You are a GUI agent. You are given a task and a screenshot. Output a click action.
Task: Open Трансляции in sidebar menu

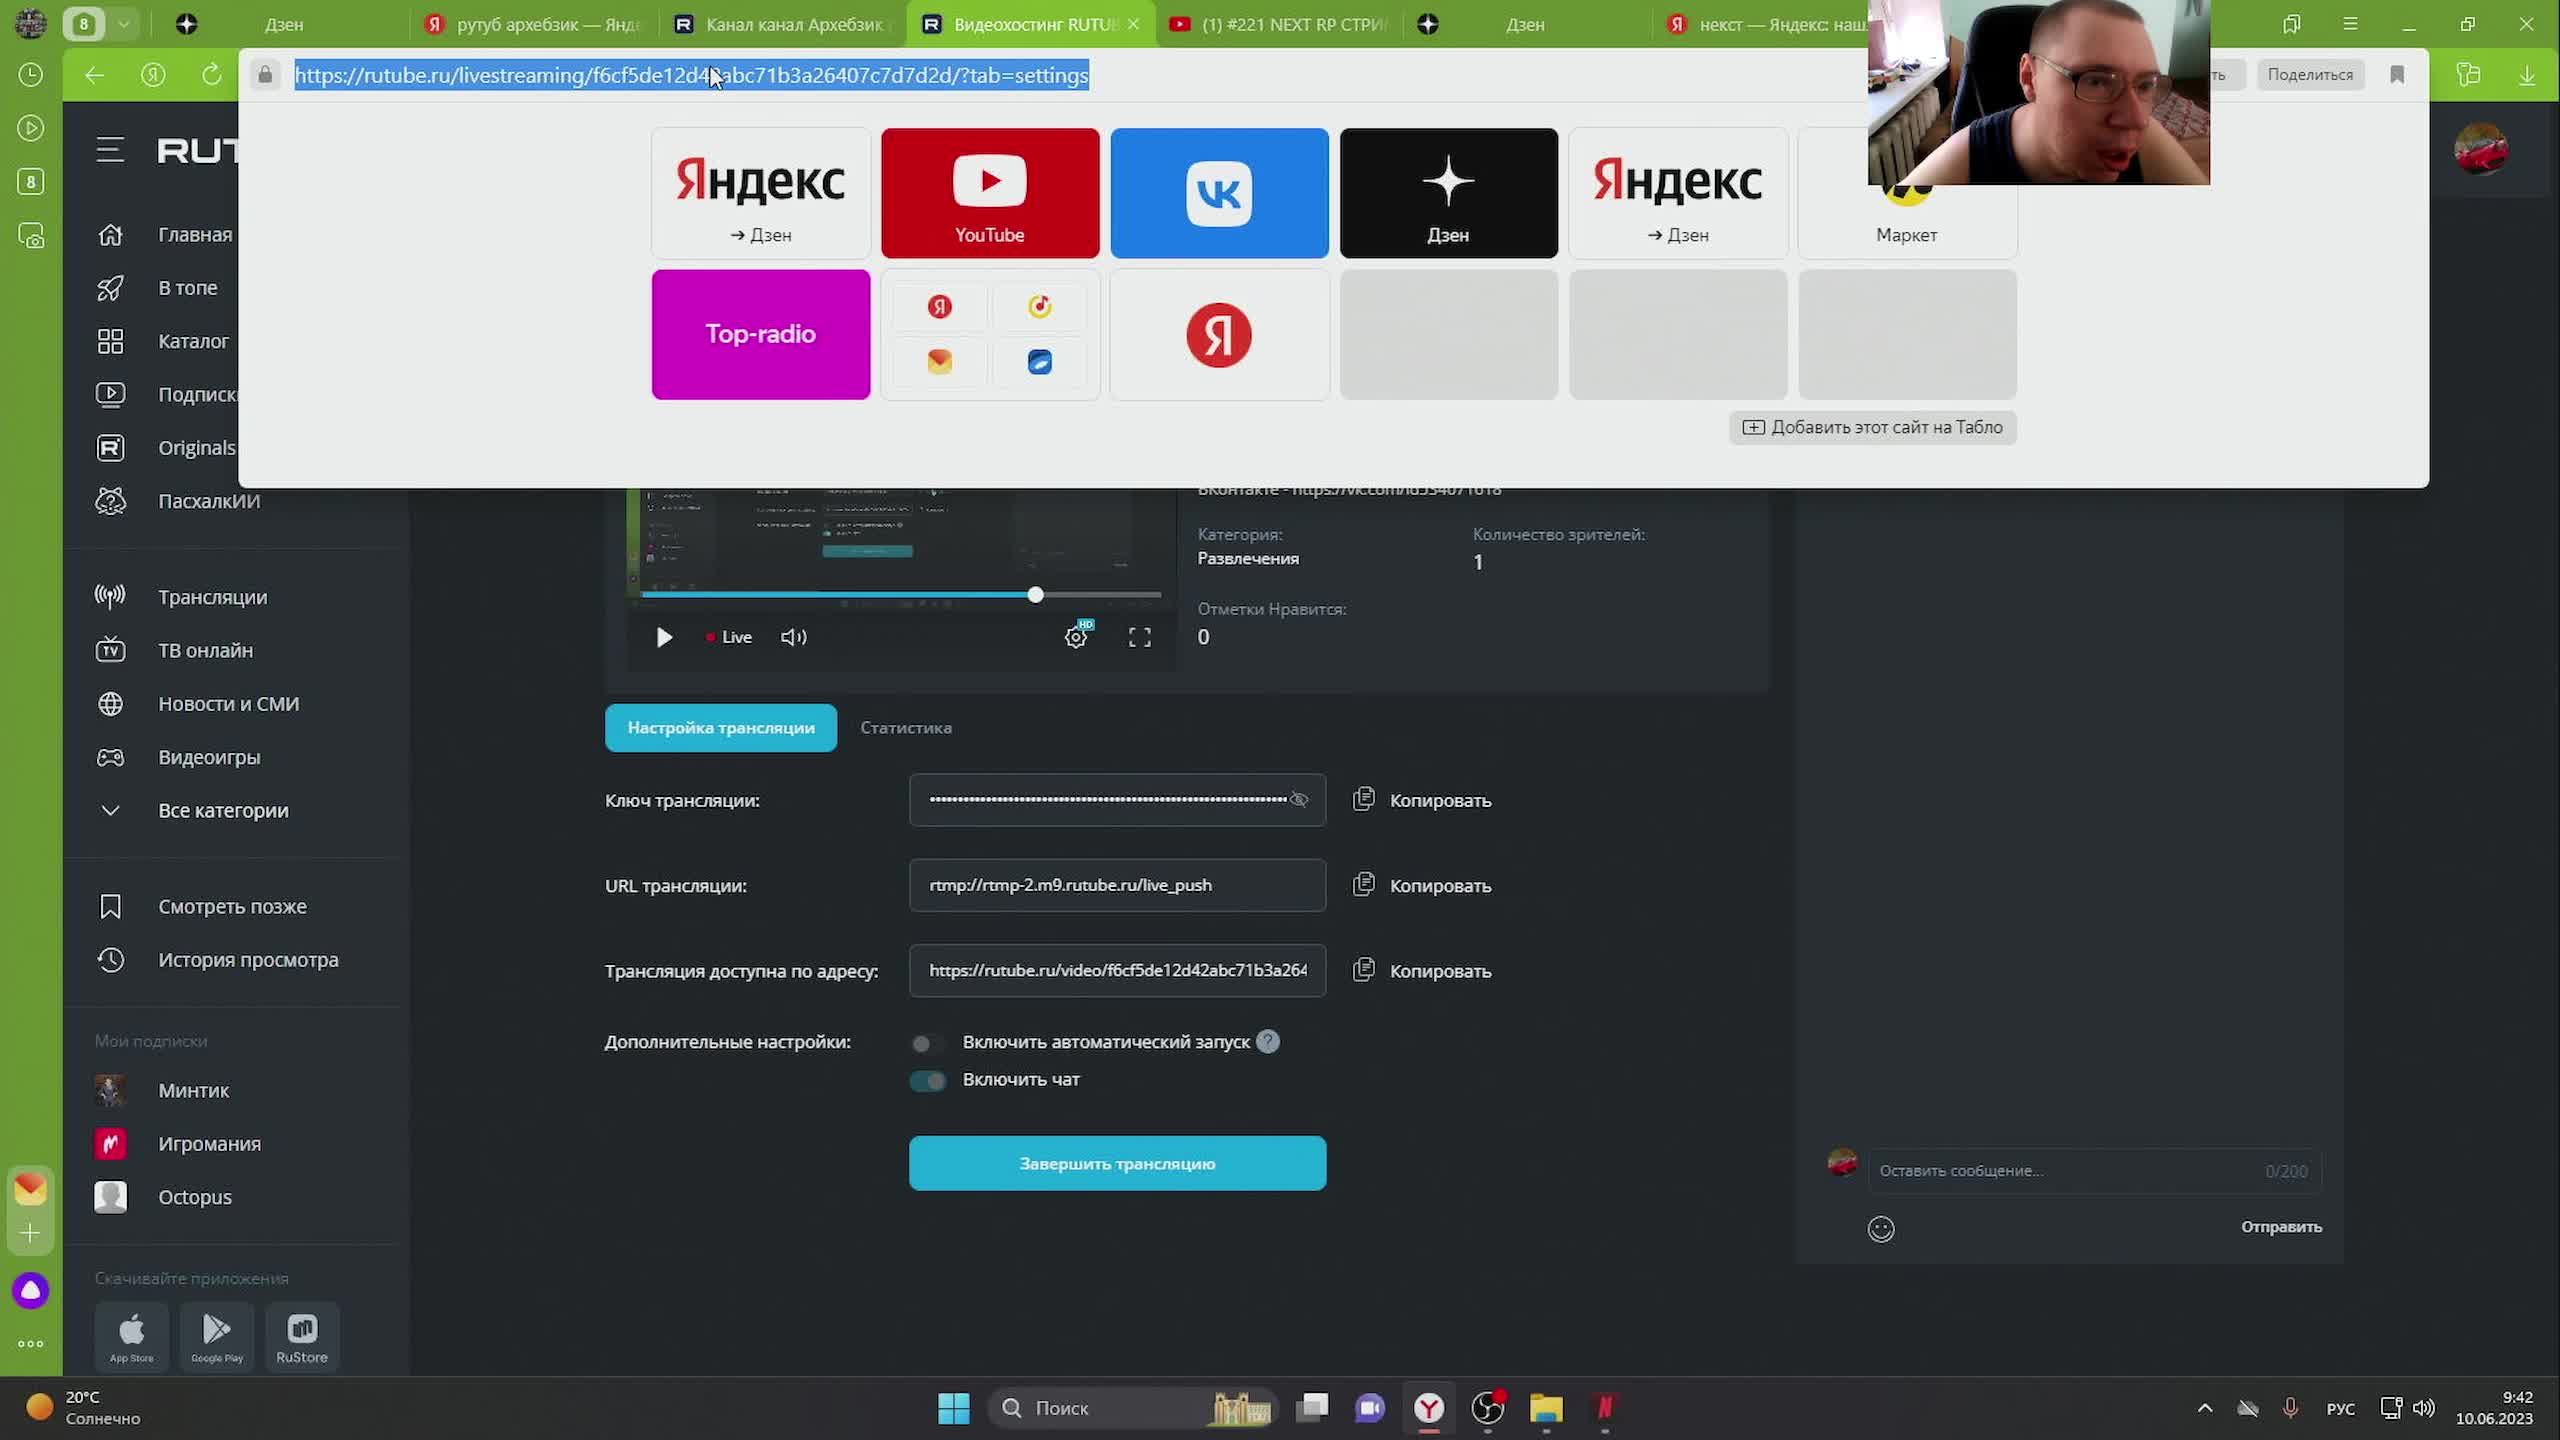(212, 597)
